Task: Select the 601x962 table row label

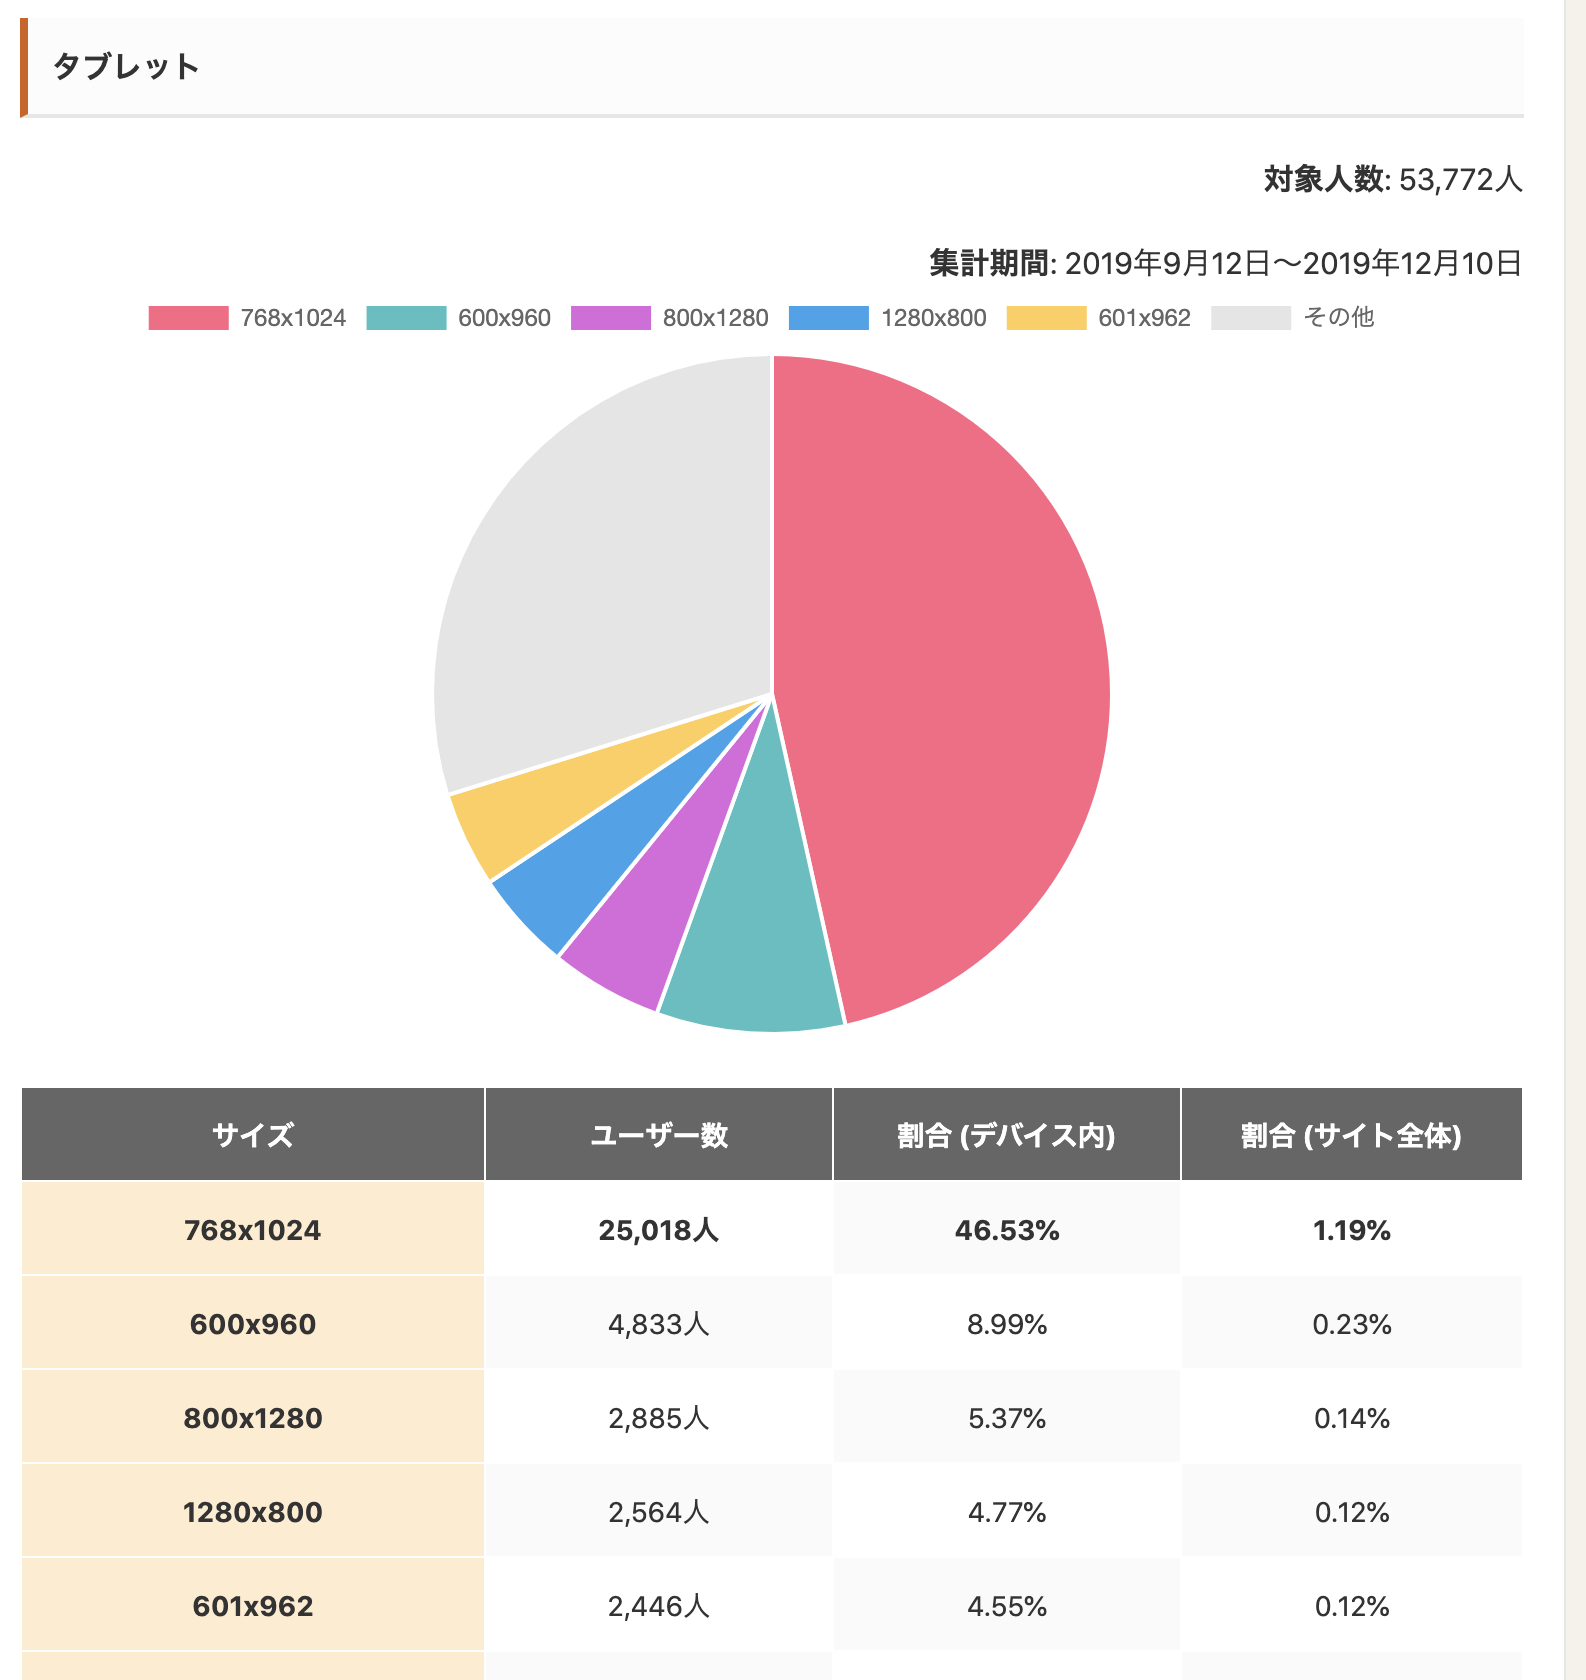Action: pos(253,1606)
